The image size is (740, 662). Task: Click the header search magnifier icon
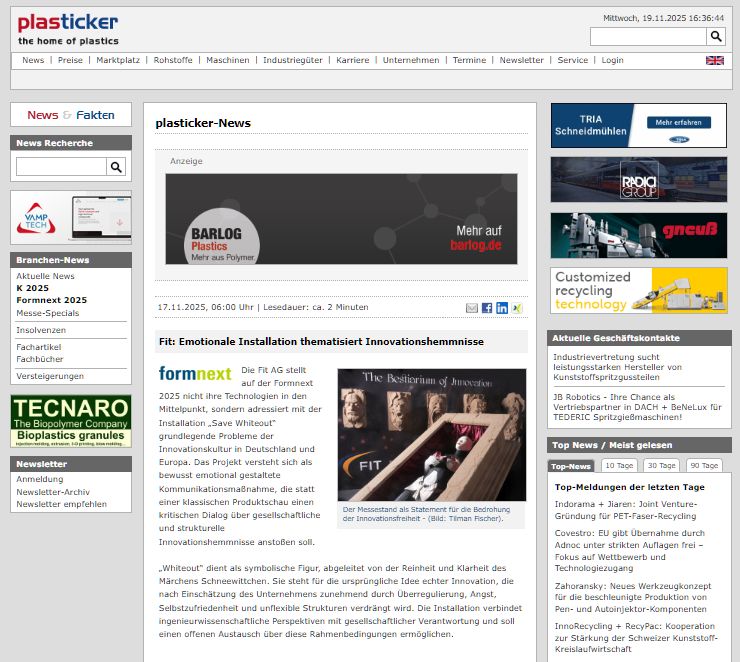[x=716, y=36]
